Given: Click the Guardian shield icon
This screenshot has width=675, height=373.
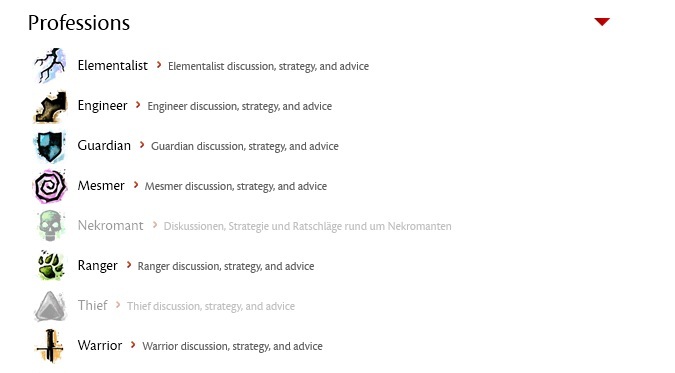Looking at the screenshot, I should click(50, 146).
